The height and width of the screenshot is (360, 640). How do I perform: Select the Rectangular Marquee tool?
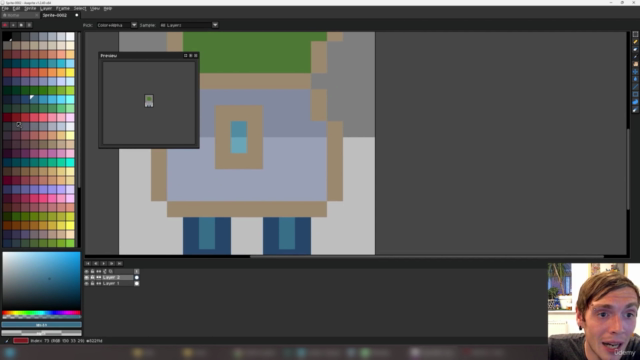[x=635, y=34]
